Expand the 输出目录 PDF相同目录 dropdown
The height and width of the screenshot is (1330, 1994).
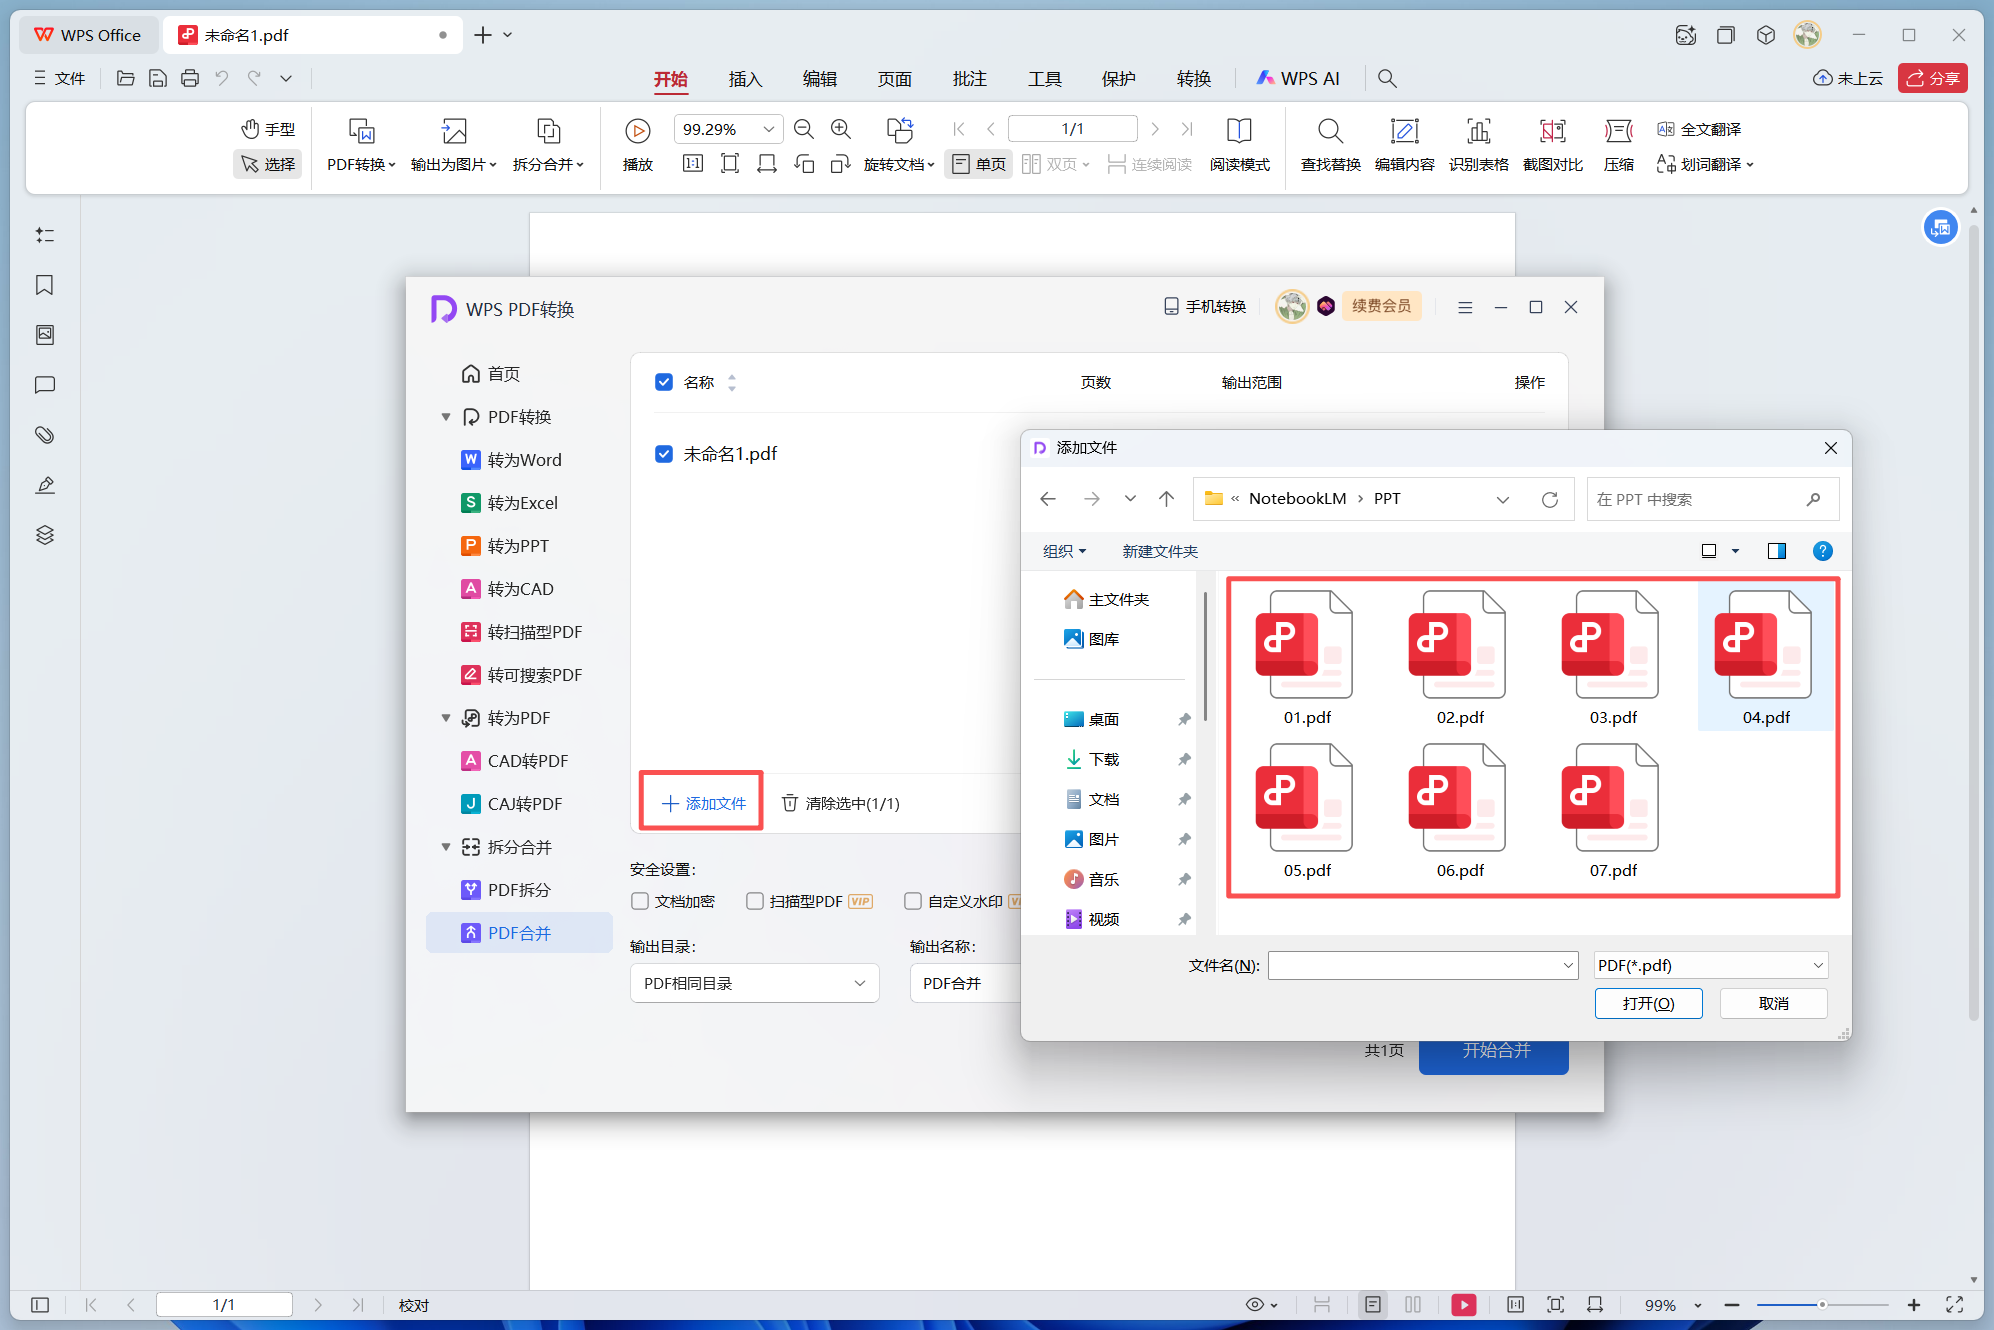pos(754,983)
